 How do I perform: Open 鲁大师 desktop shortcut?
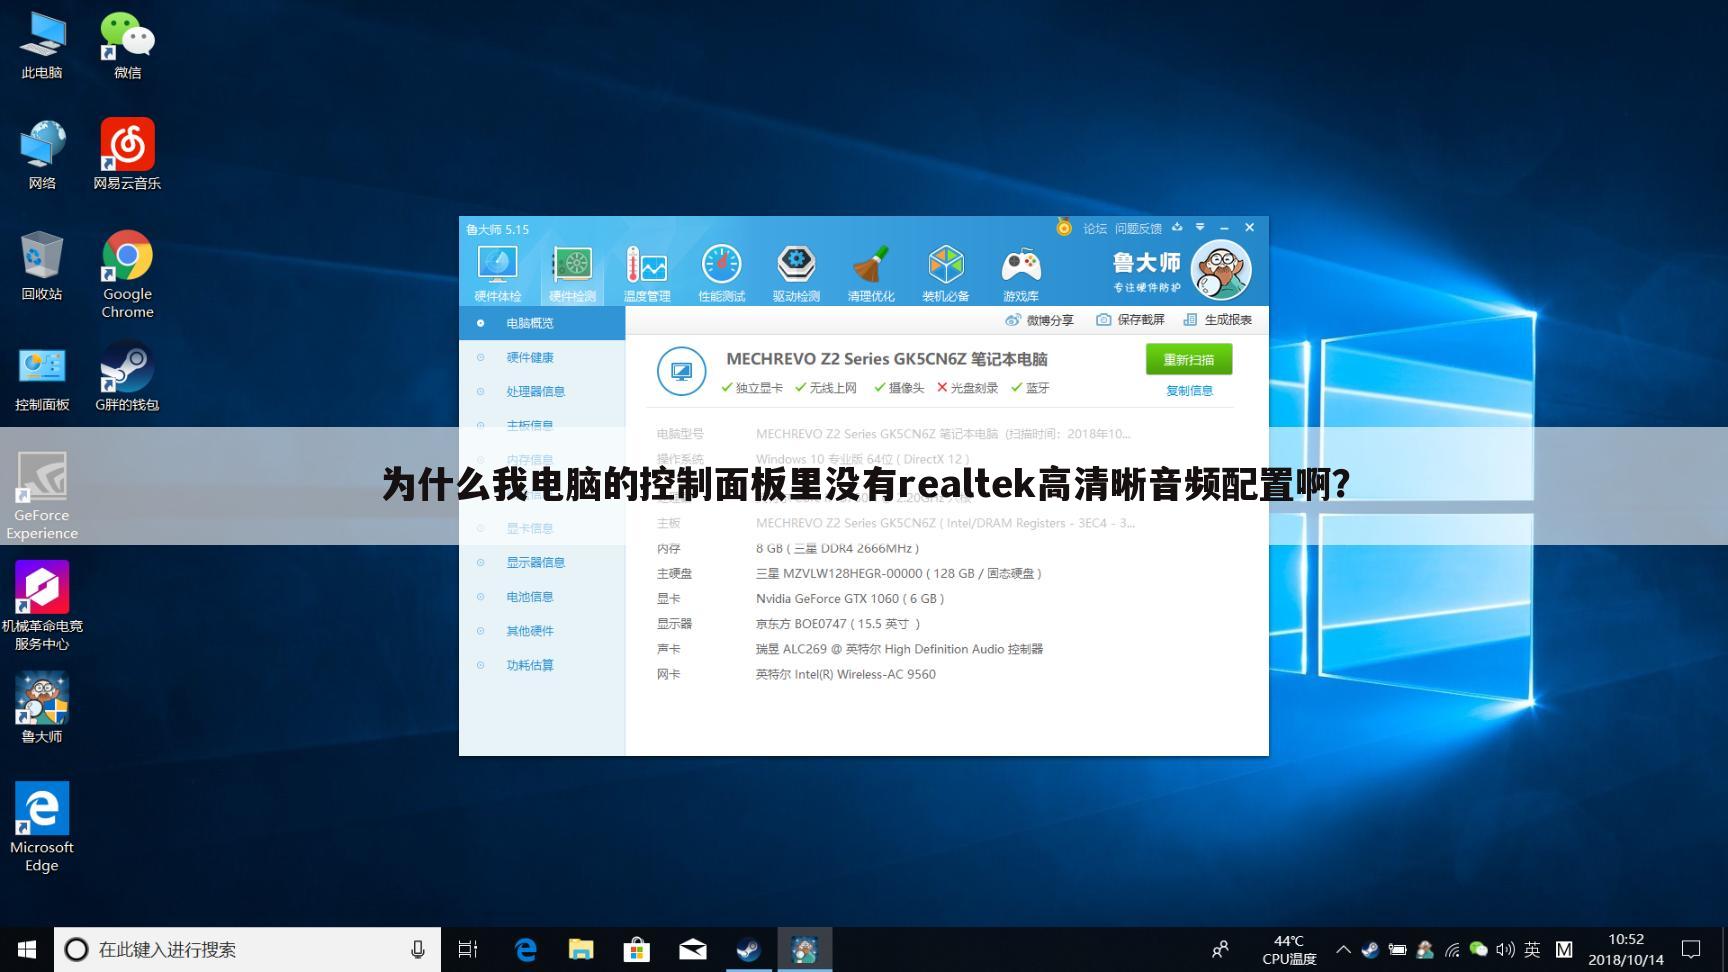[42, 708]
